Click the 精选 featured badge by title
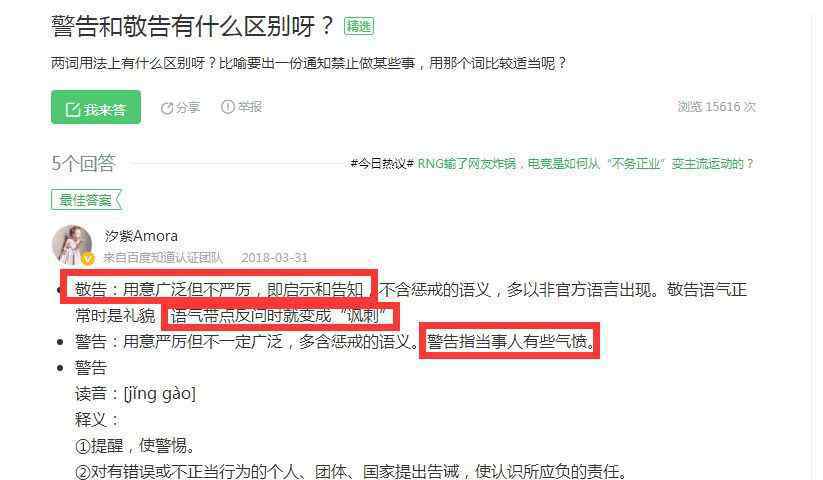The width and height of the screenshot is (823, 480). pyautogui.click(x=359, y=26)
